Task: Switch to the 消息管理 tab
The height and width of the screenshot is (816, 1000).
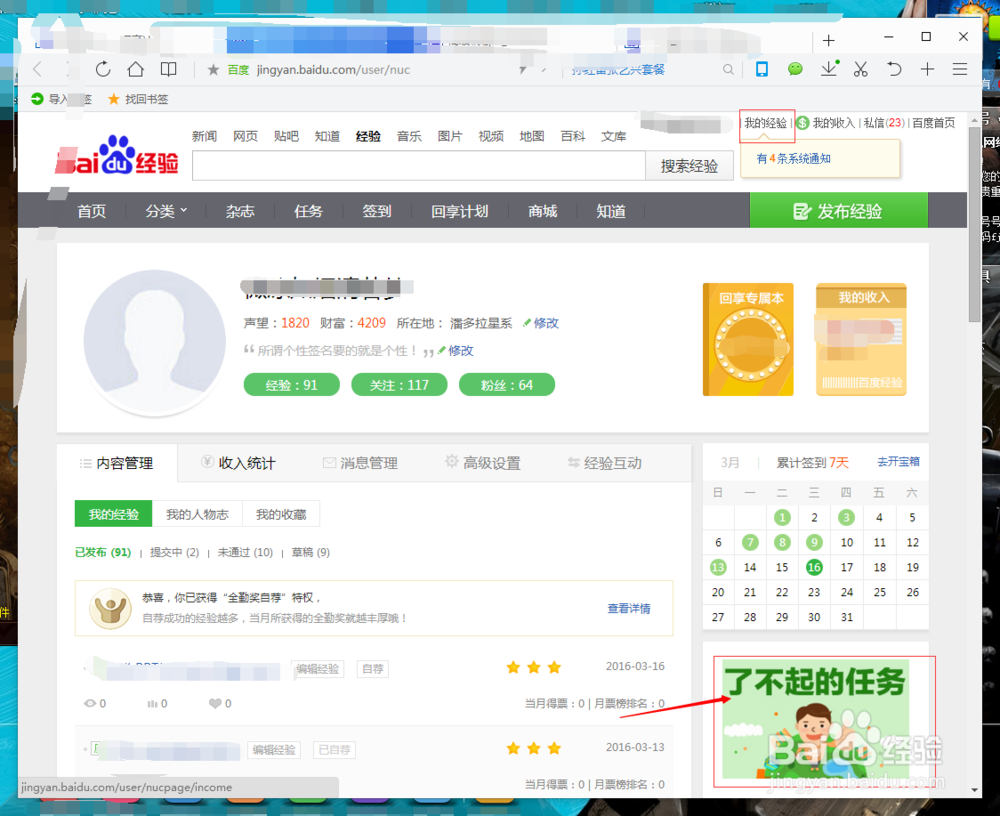Action: [x=360, y=463]
